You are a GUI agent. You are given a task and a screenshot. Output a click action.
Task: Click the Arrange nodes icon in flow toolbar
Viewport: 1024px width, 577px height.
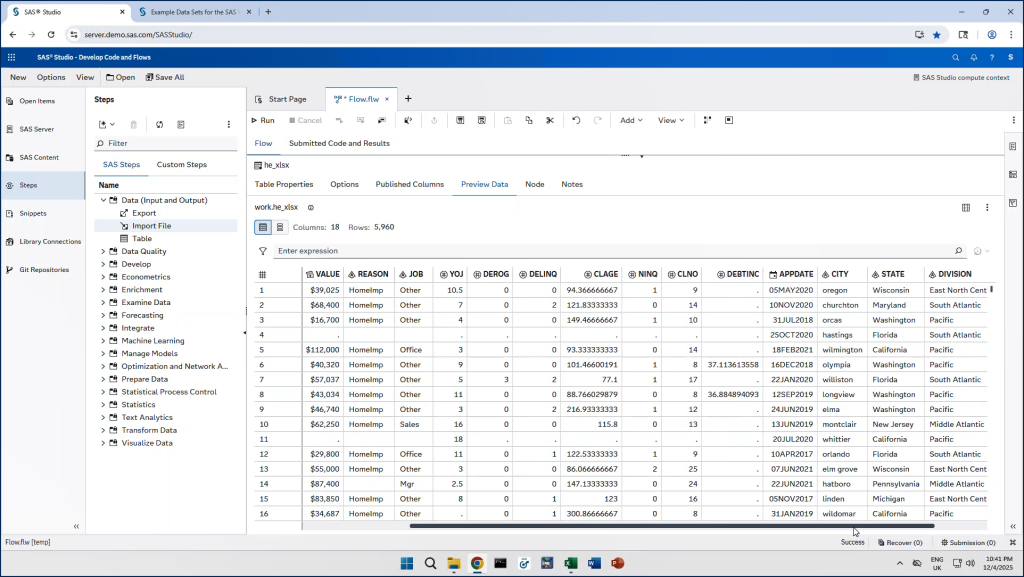pyautogui.click(x=707, y=120)
